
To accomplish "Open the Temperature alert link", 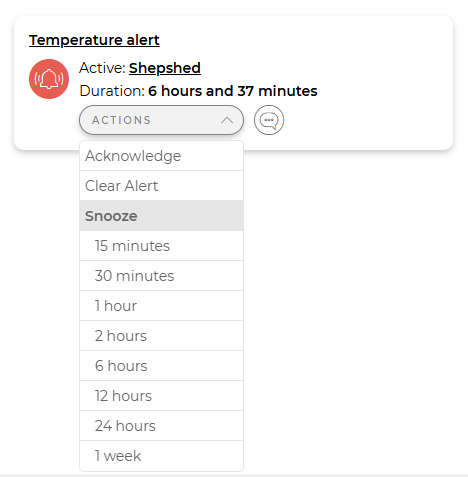I will (94, 40).
